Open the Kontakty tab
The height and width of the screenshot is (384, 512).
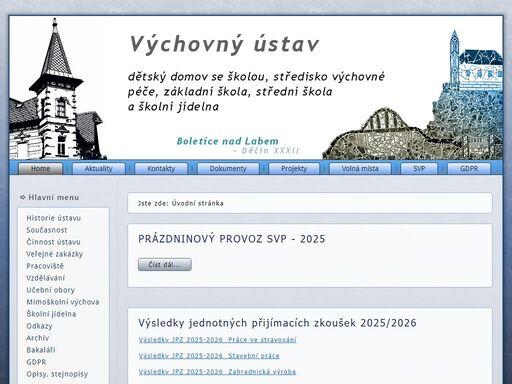(161, 169)
